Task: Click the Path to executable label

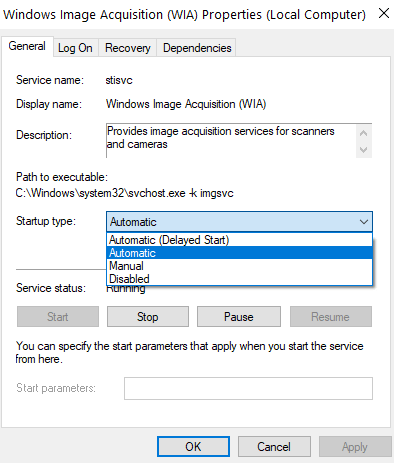Action: point(62,177)
